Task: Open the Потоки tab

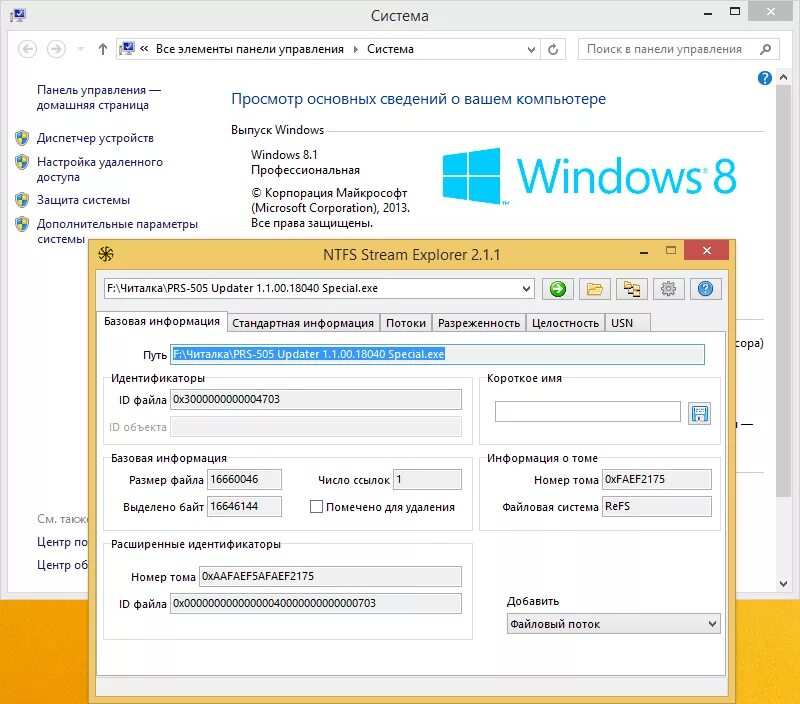Action: click(406, 323)
